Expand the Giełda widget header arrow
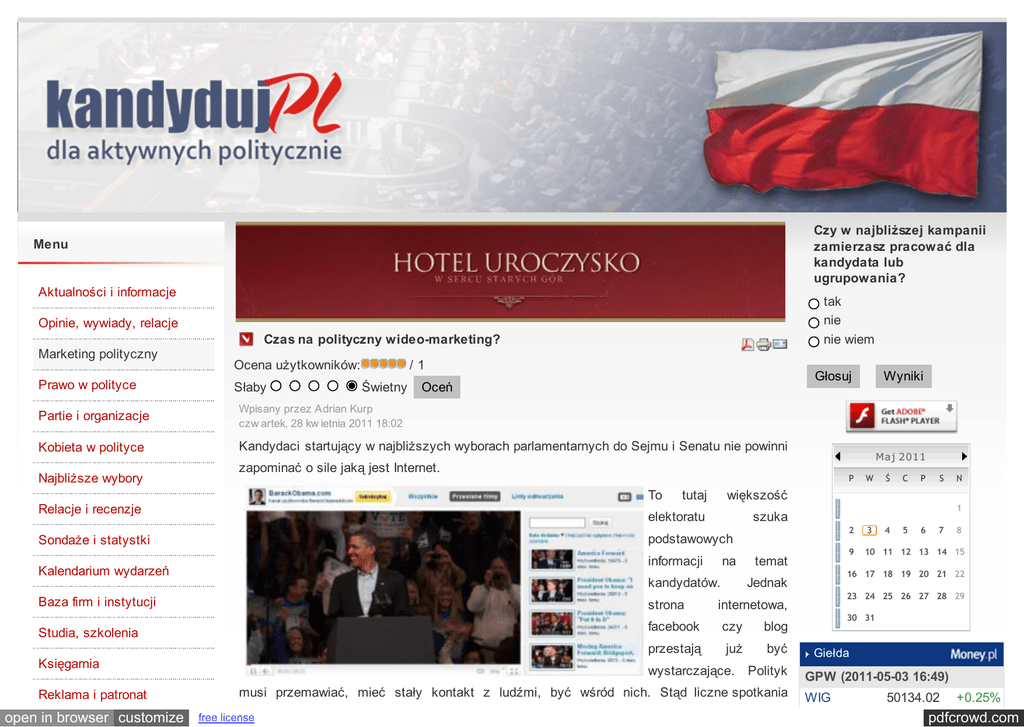Viewport: 1024px width, 727px height. click(807, 654)
